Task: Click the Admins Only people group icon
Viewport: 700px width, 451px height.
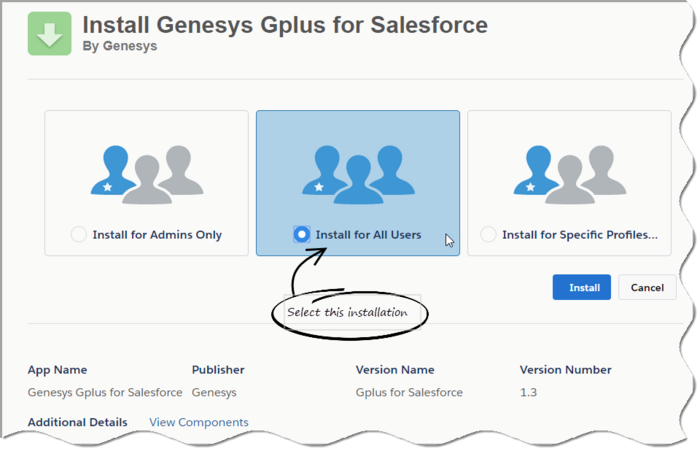Action: pos(147,172)
